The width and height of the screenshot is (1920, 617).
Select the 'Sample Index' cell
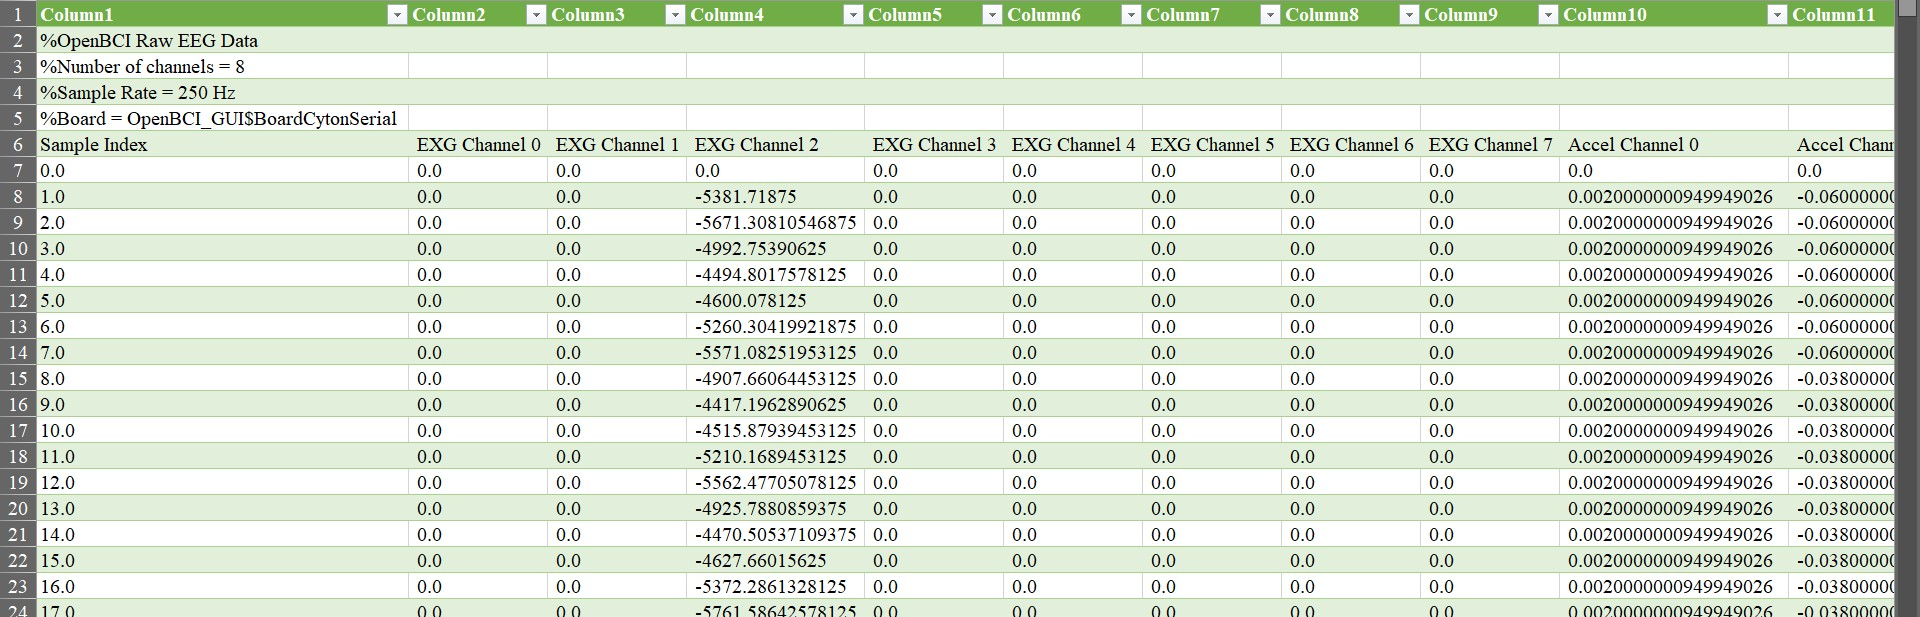point(222,145)
